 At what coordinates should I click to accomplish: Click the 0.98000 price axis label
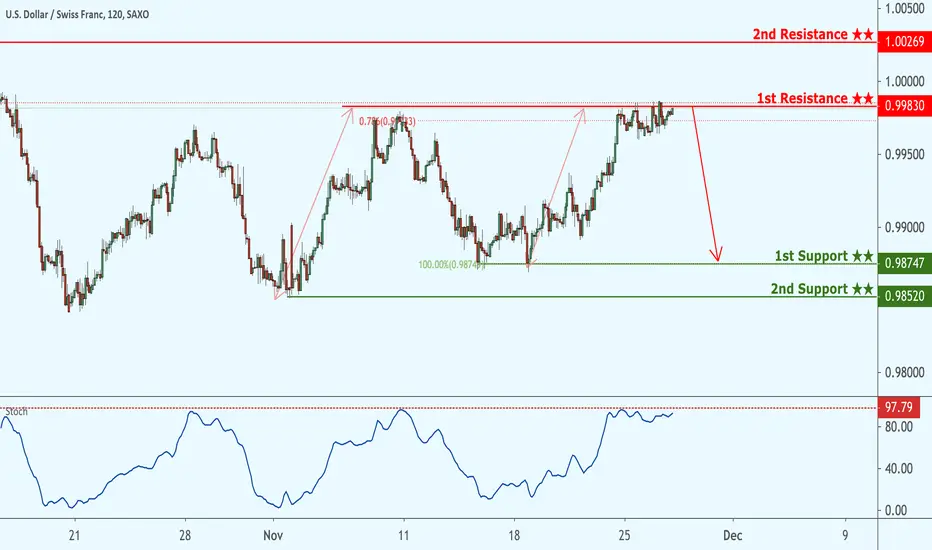coord(905,373)
